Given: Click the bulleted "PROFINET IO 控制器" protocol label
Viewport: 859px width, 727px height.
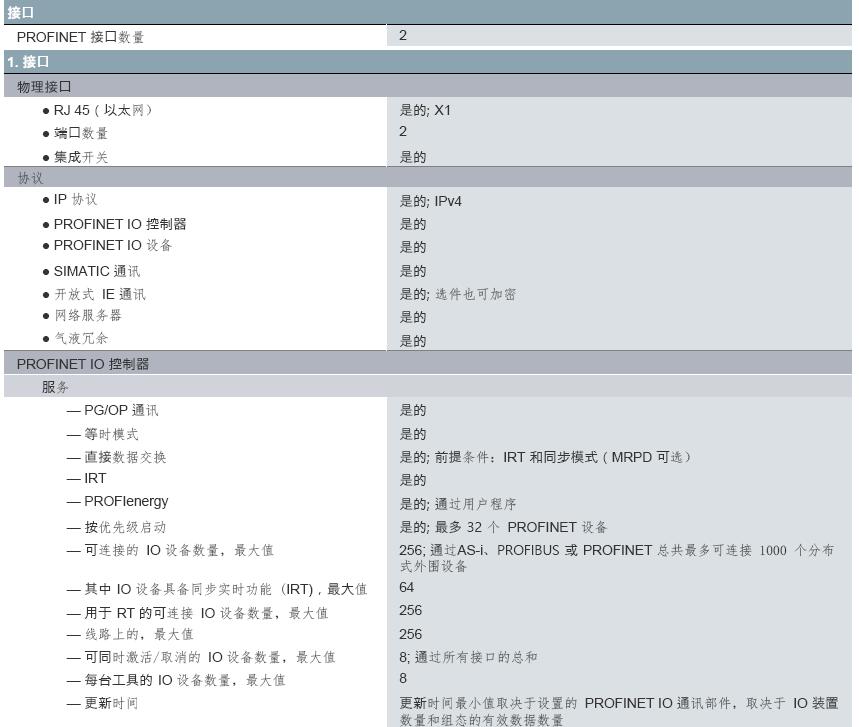Looking at the screenshot, I should tap(120, 224).
